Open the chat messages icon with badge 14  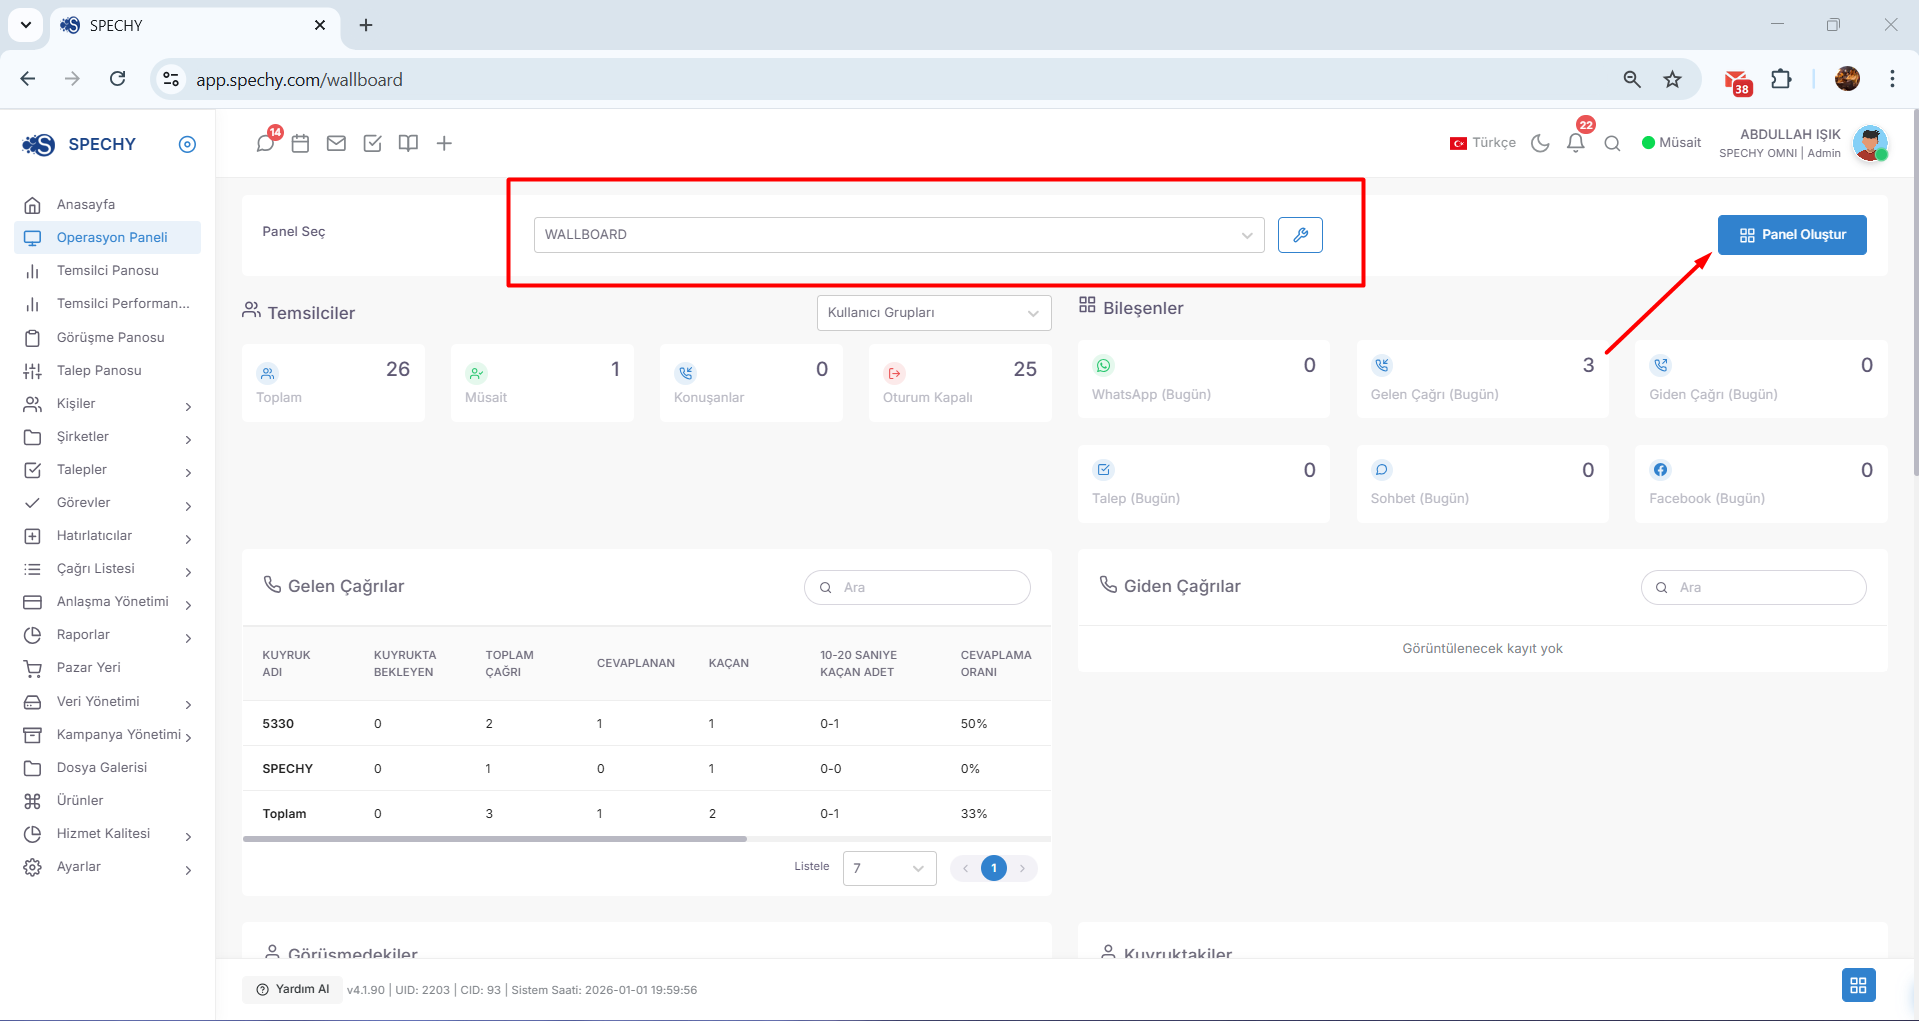(x=266, y=143)
